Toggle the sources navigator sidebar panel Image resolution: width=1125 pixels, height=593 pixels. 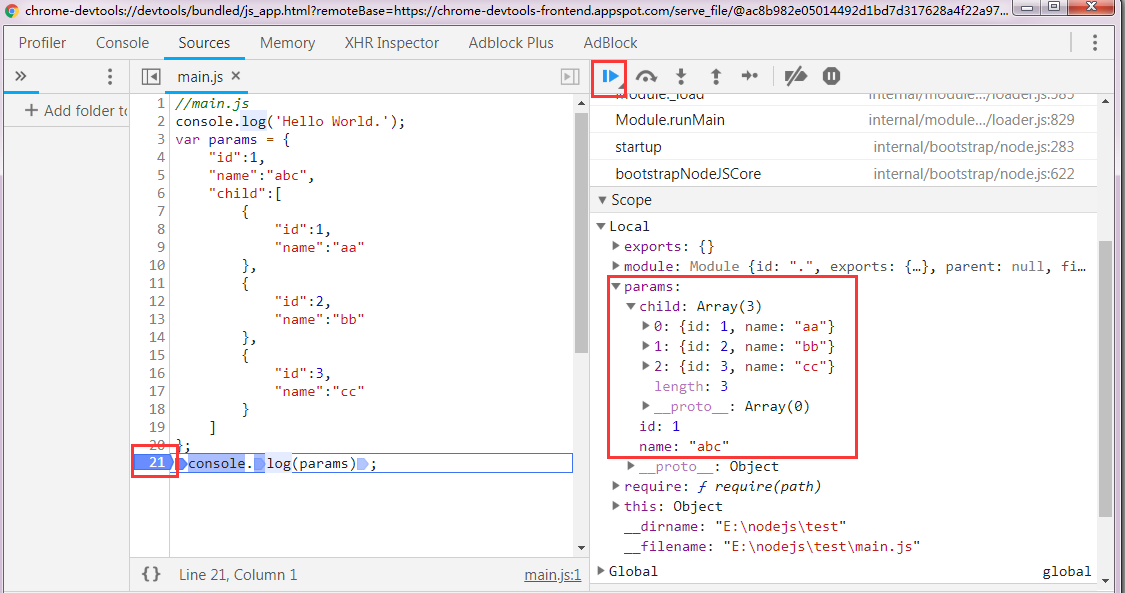pos(151,76)
